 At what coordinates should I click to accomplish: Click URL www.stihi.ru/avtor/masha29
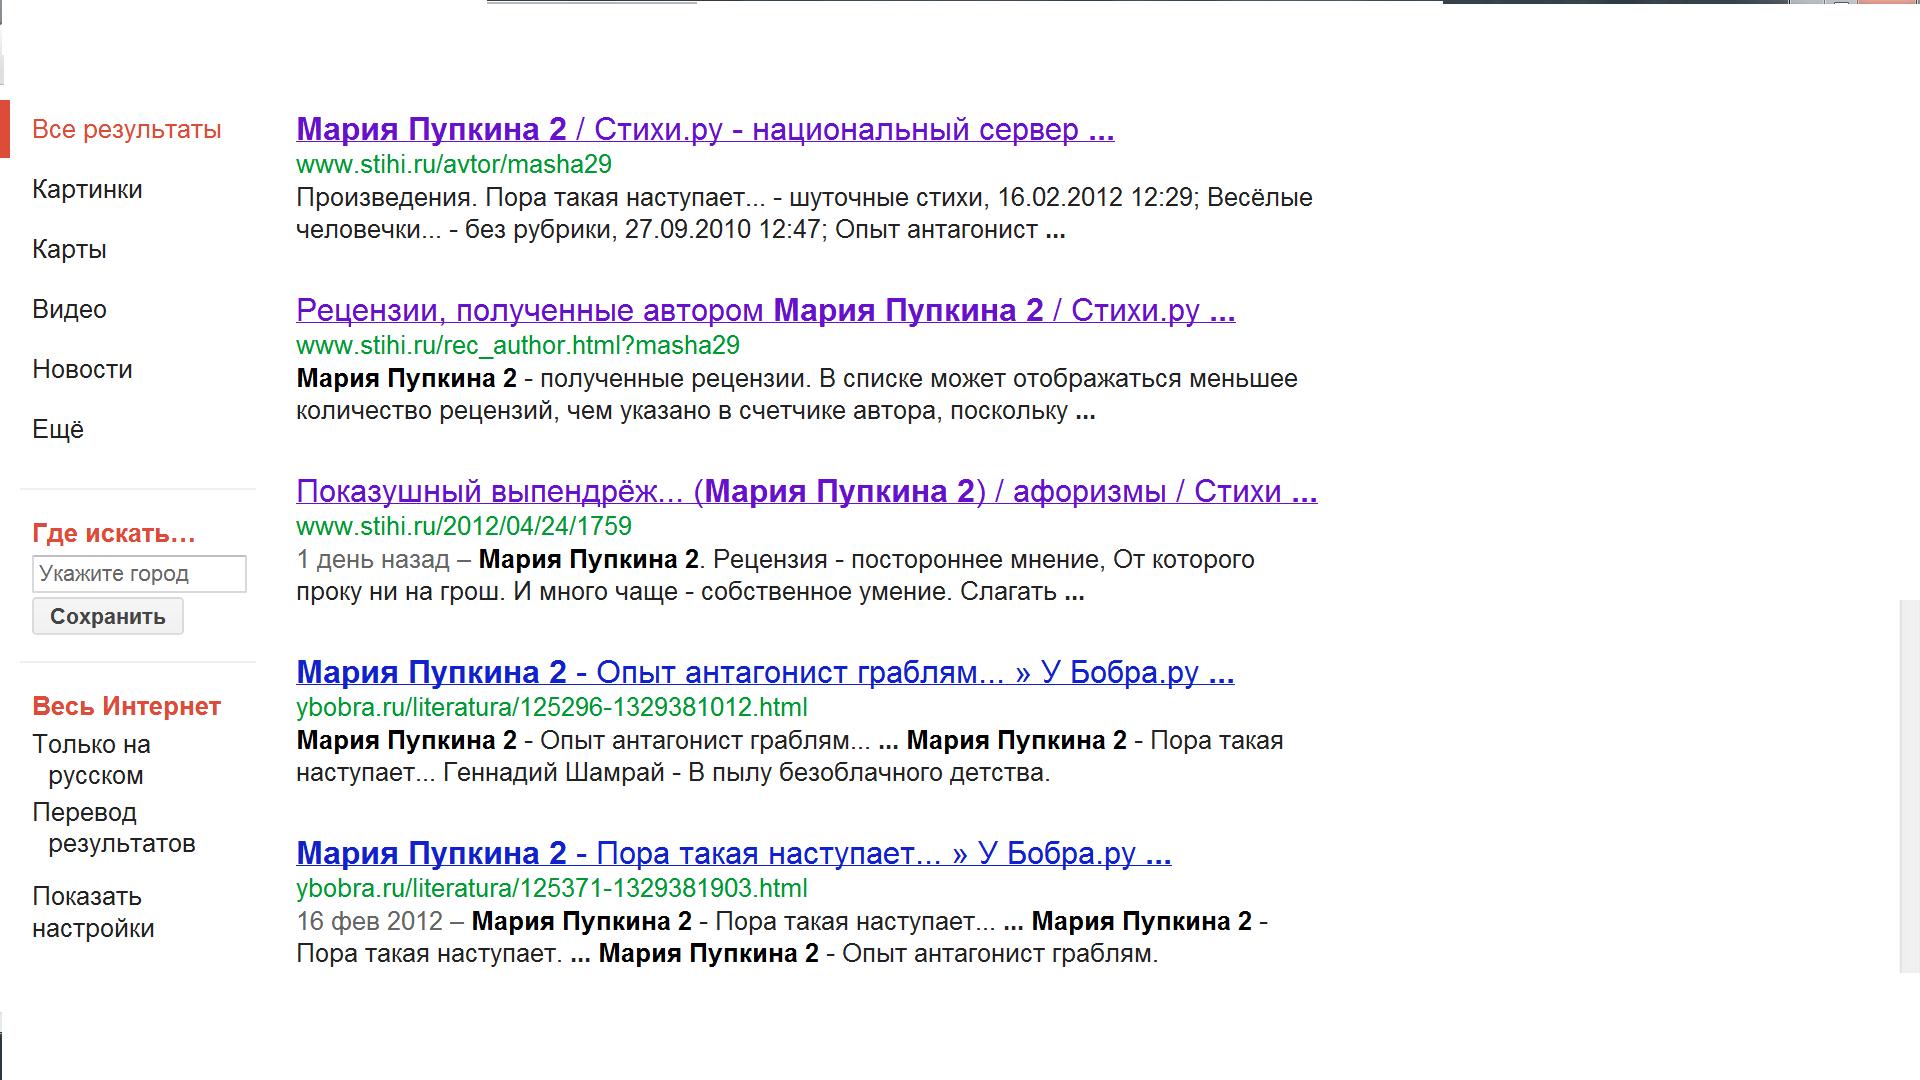454,165
